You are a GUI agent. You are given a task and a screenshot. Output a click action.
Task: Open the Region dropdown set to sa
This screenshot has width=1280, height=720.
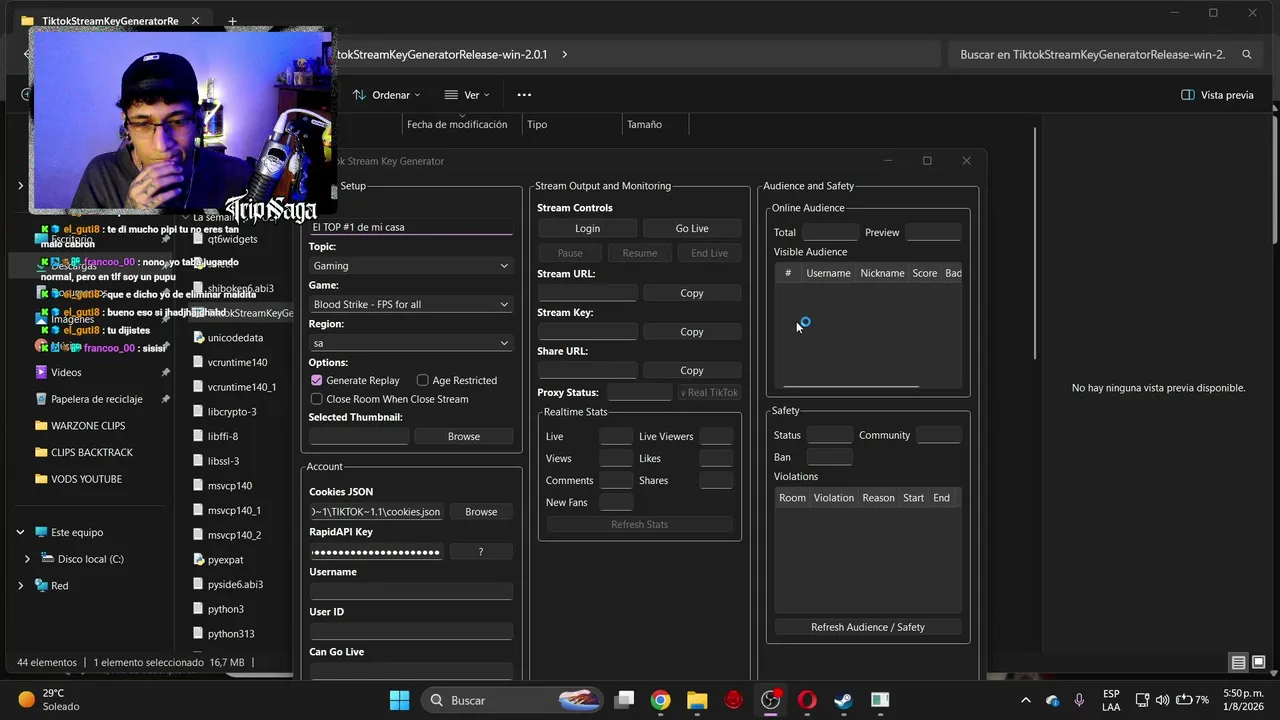click(x=411, y=343)
